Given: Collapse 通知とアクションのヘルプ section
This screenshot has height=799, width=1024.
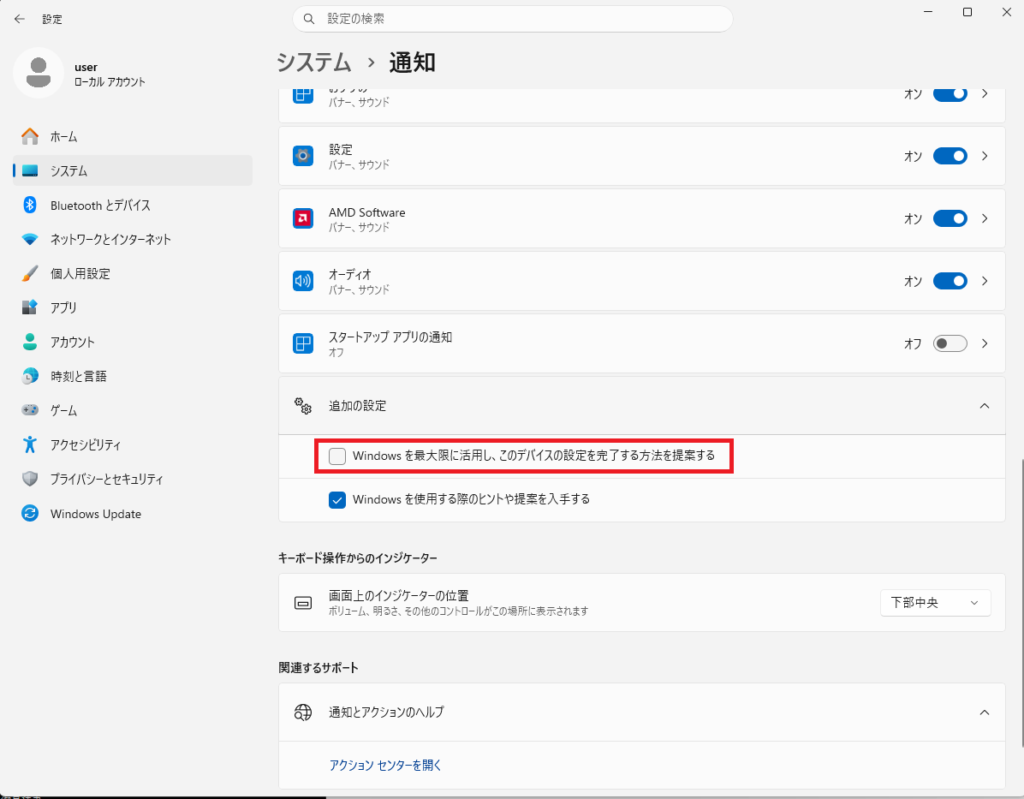Looking at the screenshot, I should click(985, 712).
